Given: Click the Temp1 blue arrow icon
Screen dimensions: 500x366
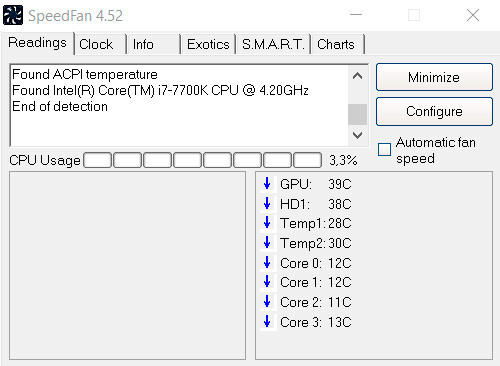Looking at the screenshot, I should coord(267,222).
